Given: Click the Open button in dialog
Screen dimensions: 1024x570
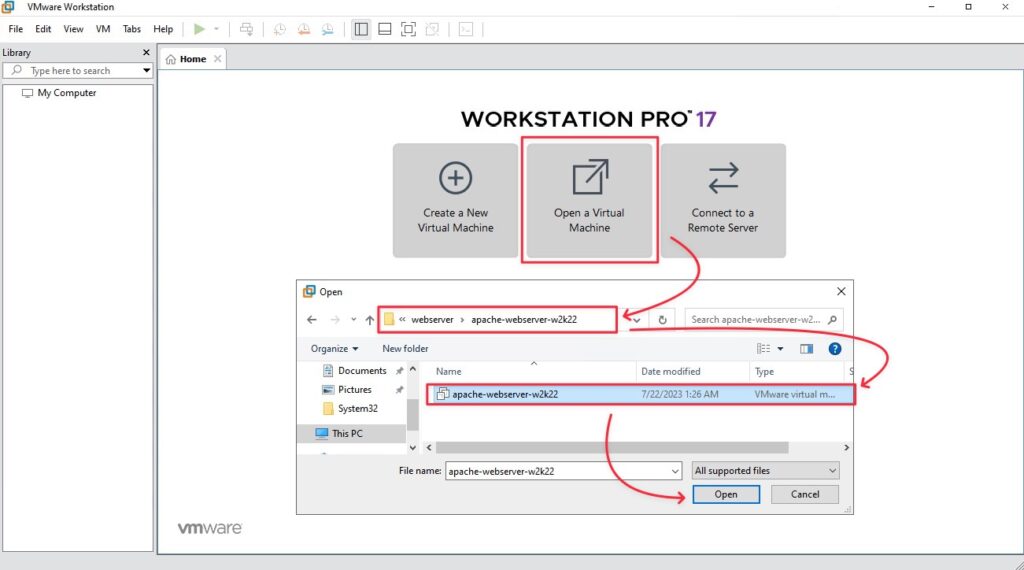Looking at the screenshot, I should (726, 494).
